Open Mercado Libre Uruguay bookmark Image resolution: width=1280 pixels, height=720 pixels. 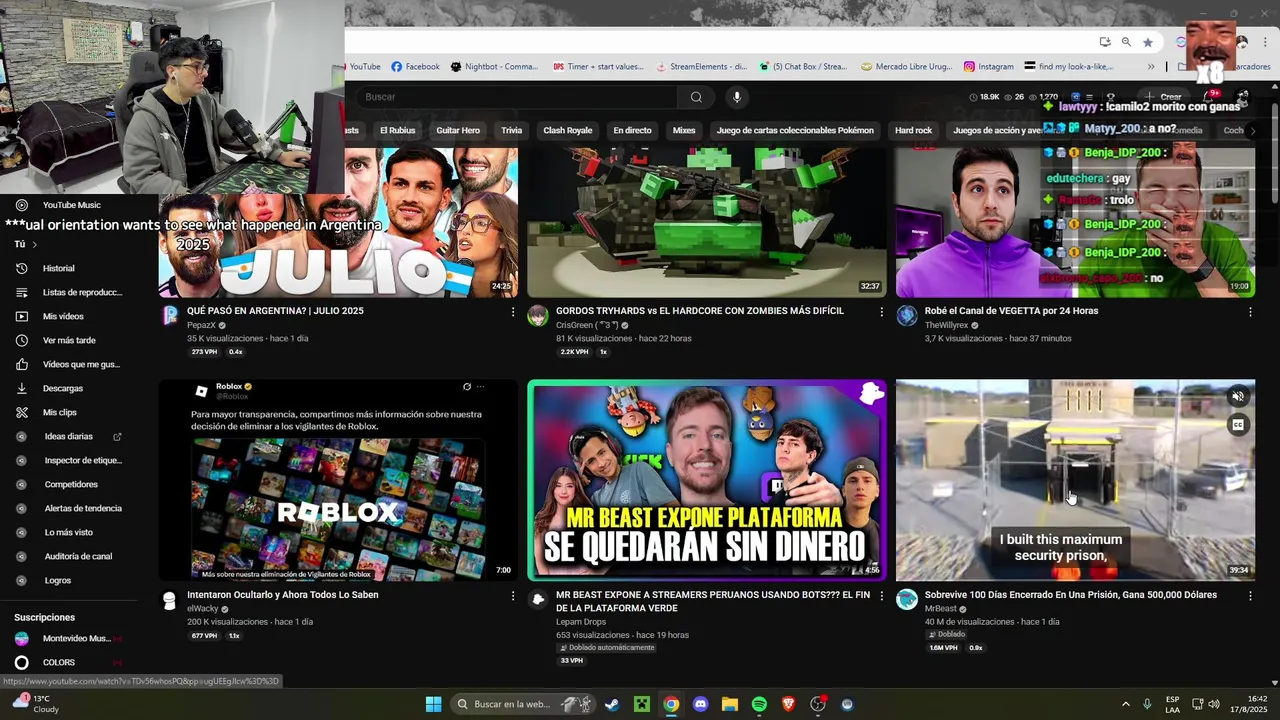(x=905, y=67)
